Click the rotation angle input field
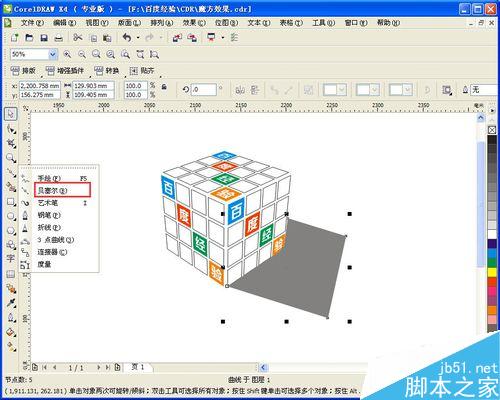Viewport: 500px width, 400px height. [203, 89]
